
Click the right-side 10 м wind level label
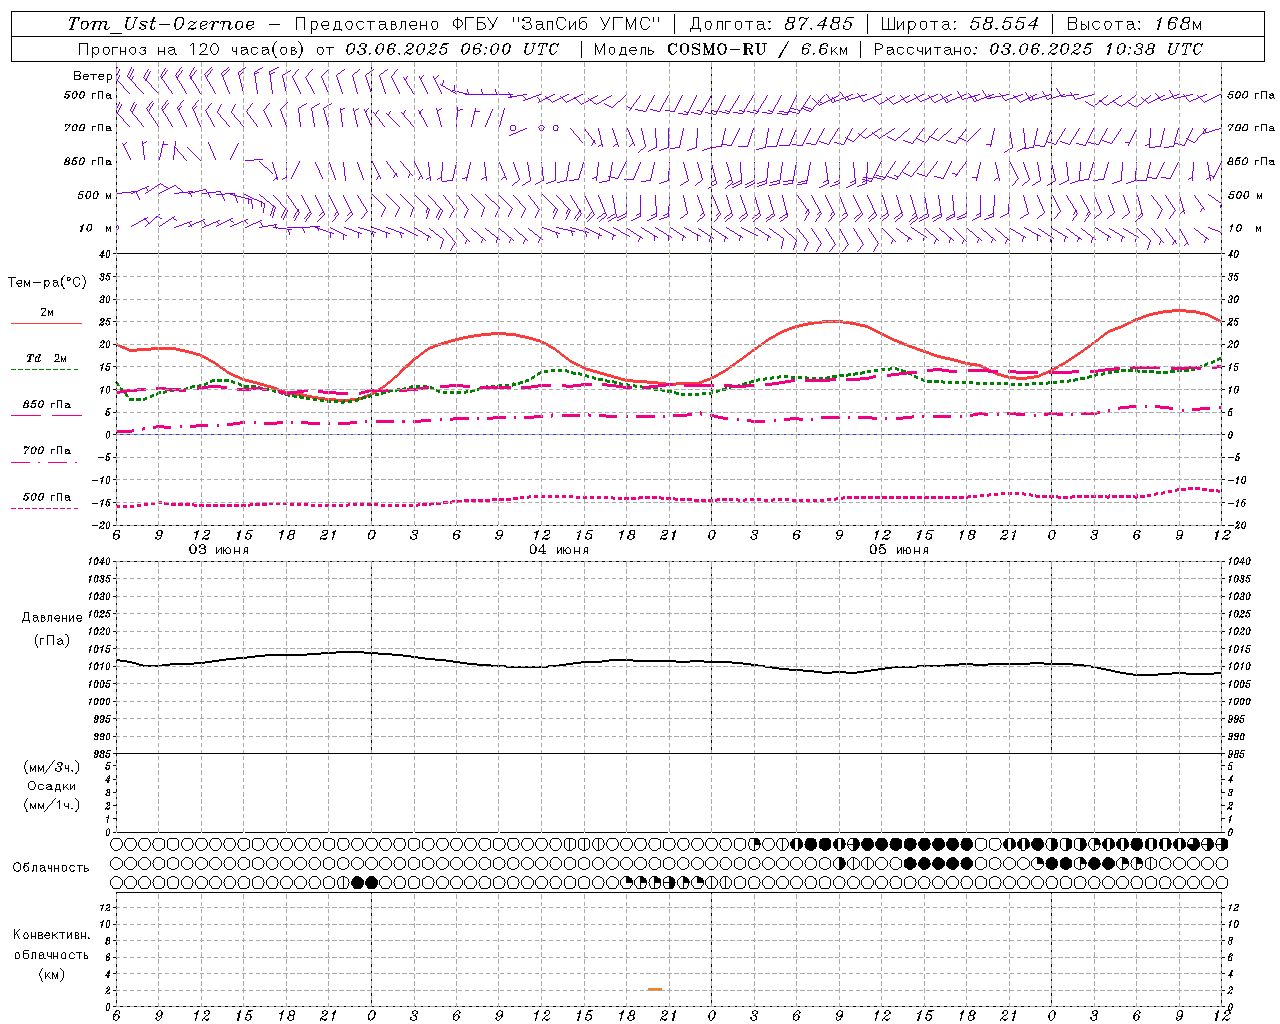click(x=1244, y=229)
